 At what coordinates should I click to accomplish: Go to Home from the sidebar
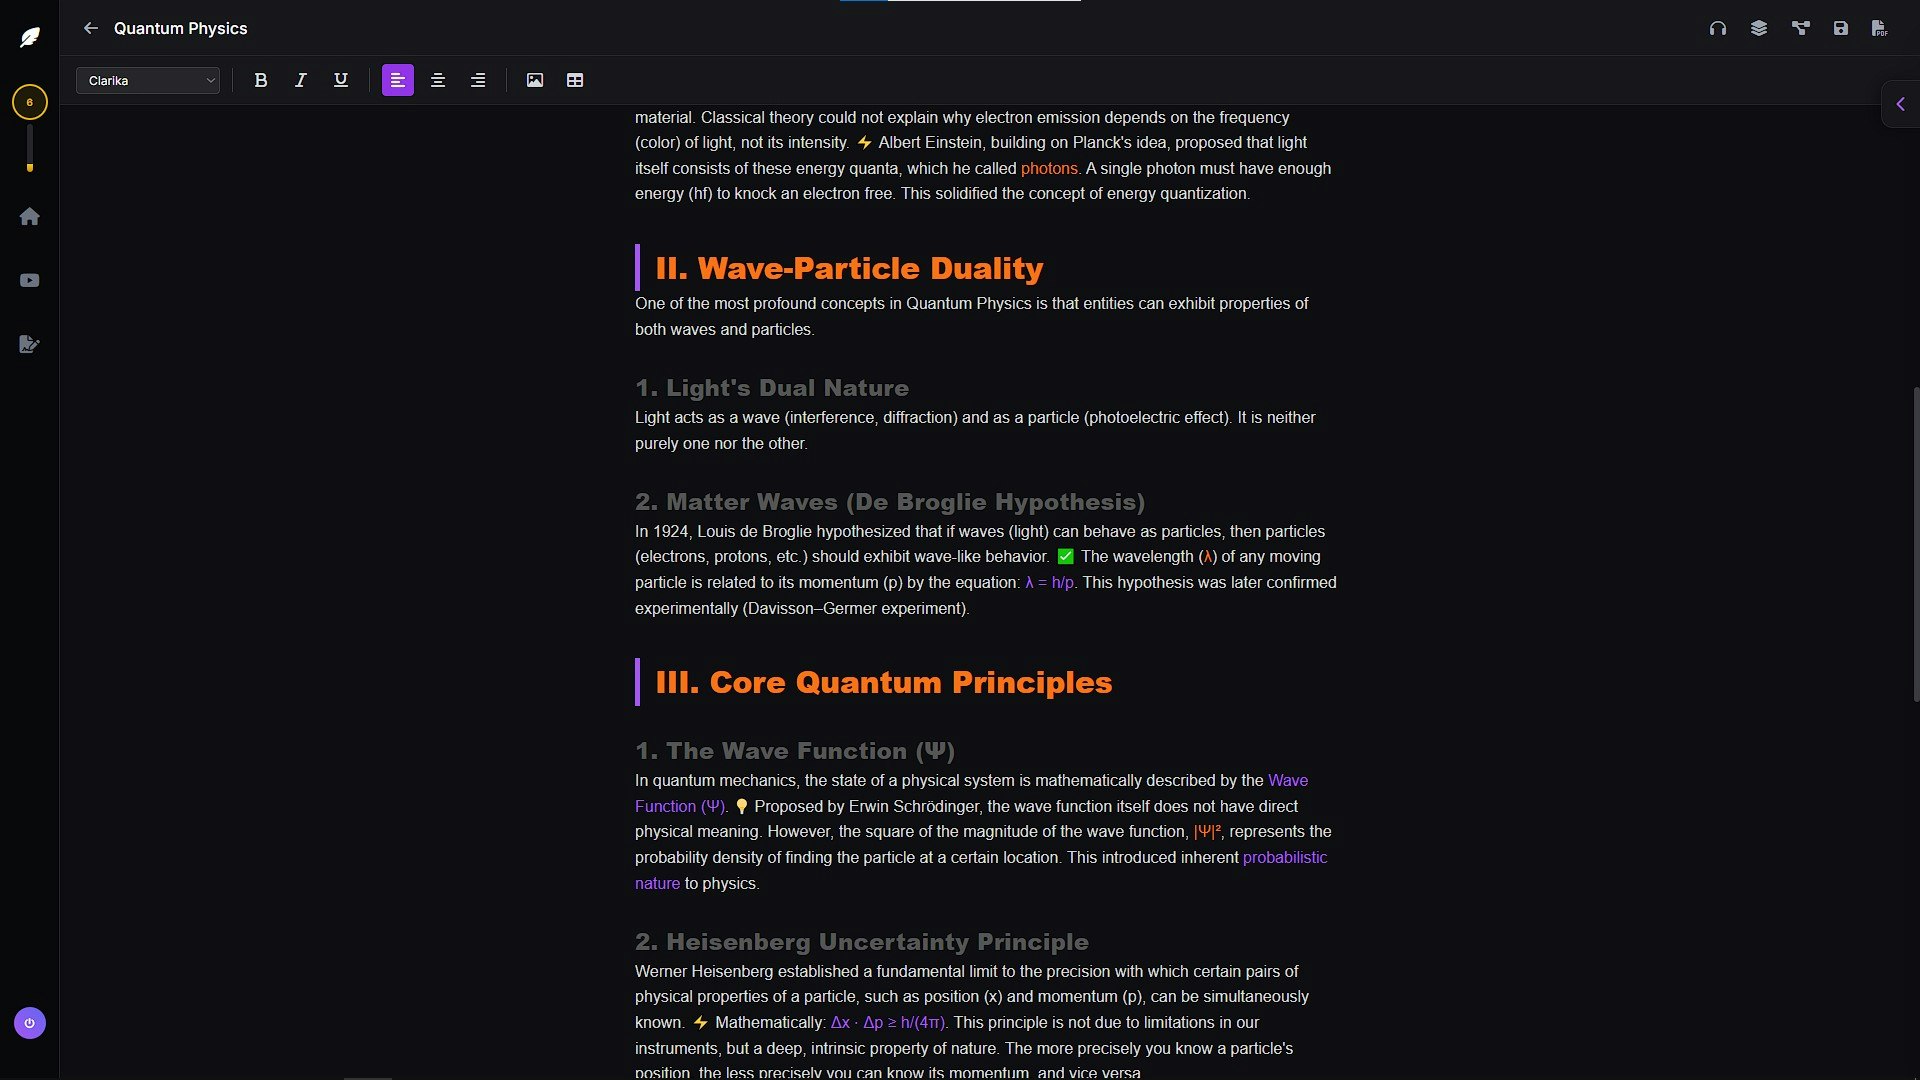click(30, 216)
